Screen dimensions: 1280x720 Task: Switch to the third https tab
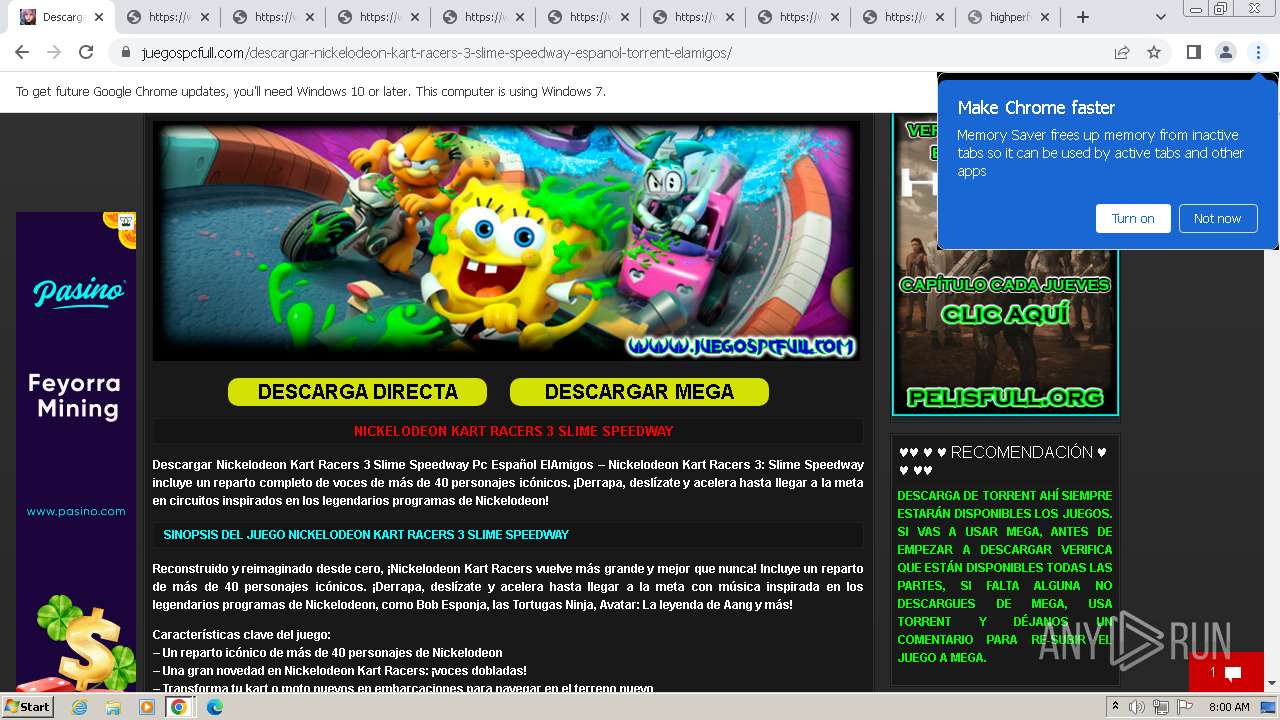pyautogui.click(x=379, y=17)
